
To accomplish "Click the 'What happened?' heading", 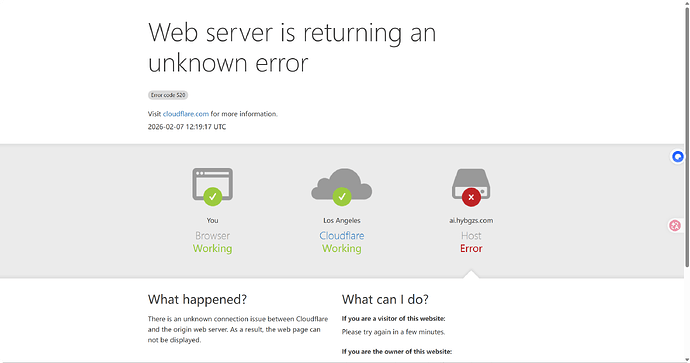I will coord(197,300).
